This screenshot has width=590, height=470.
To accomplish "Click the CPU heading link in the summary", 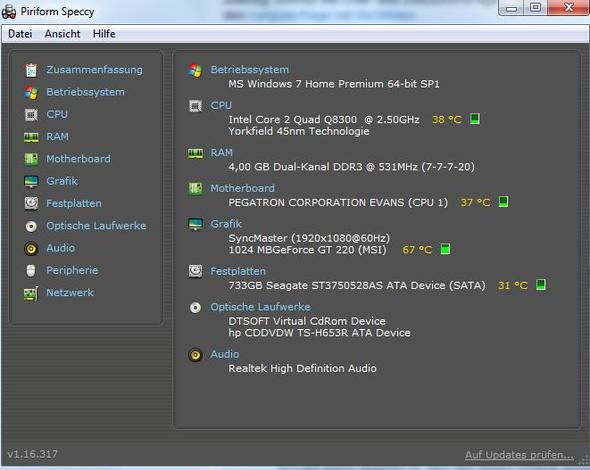I will (x=221, y=105).
